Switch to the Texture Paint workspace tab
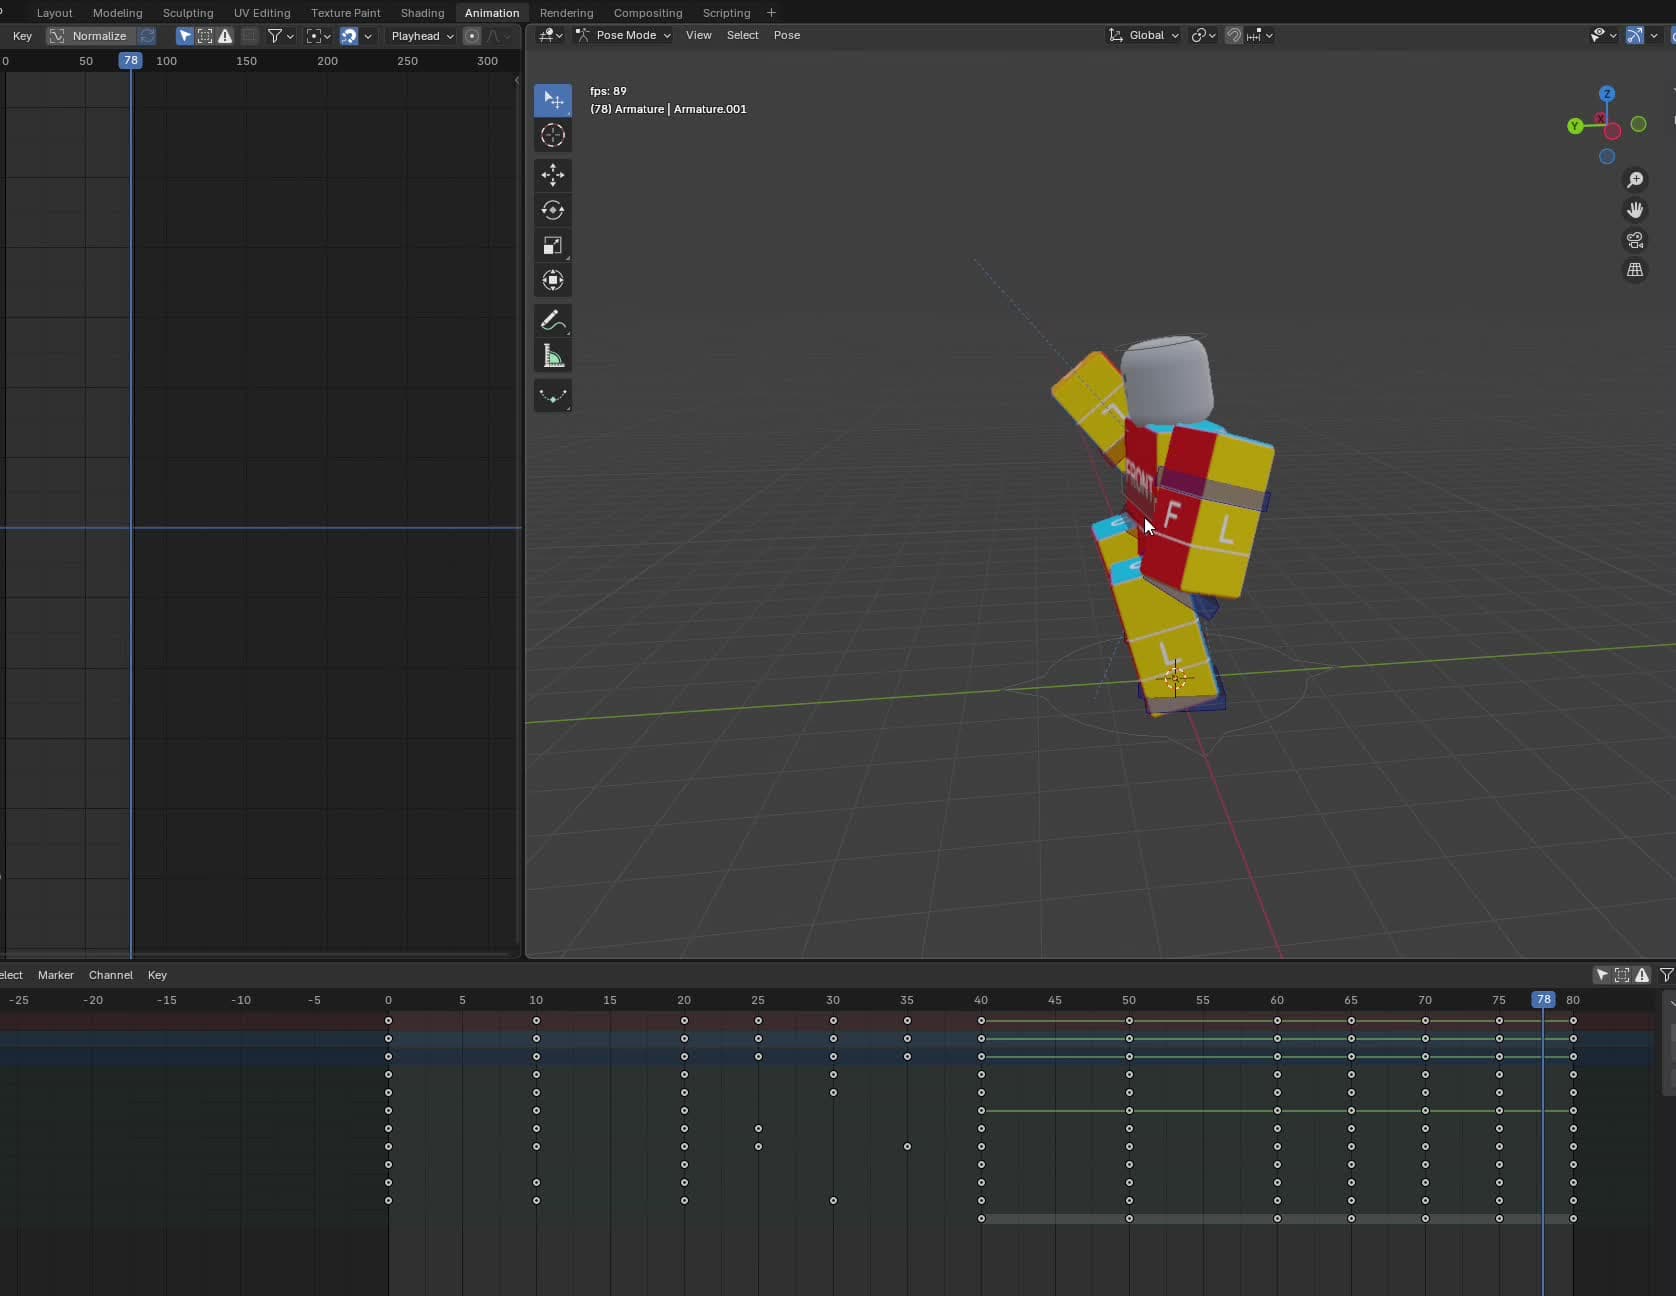 click(345, 13)
